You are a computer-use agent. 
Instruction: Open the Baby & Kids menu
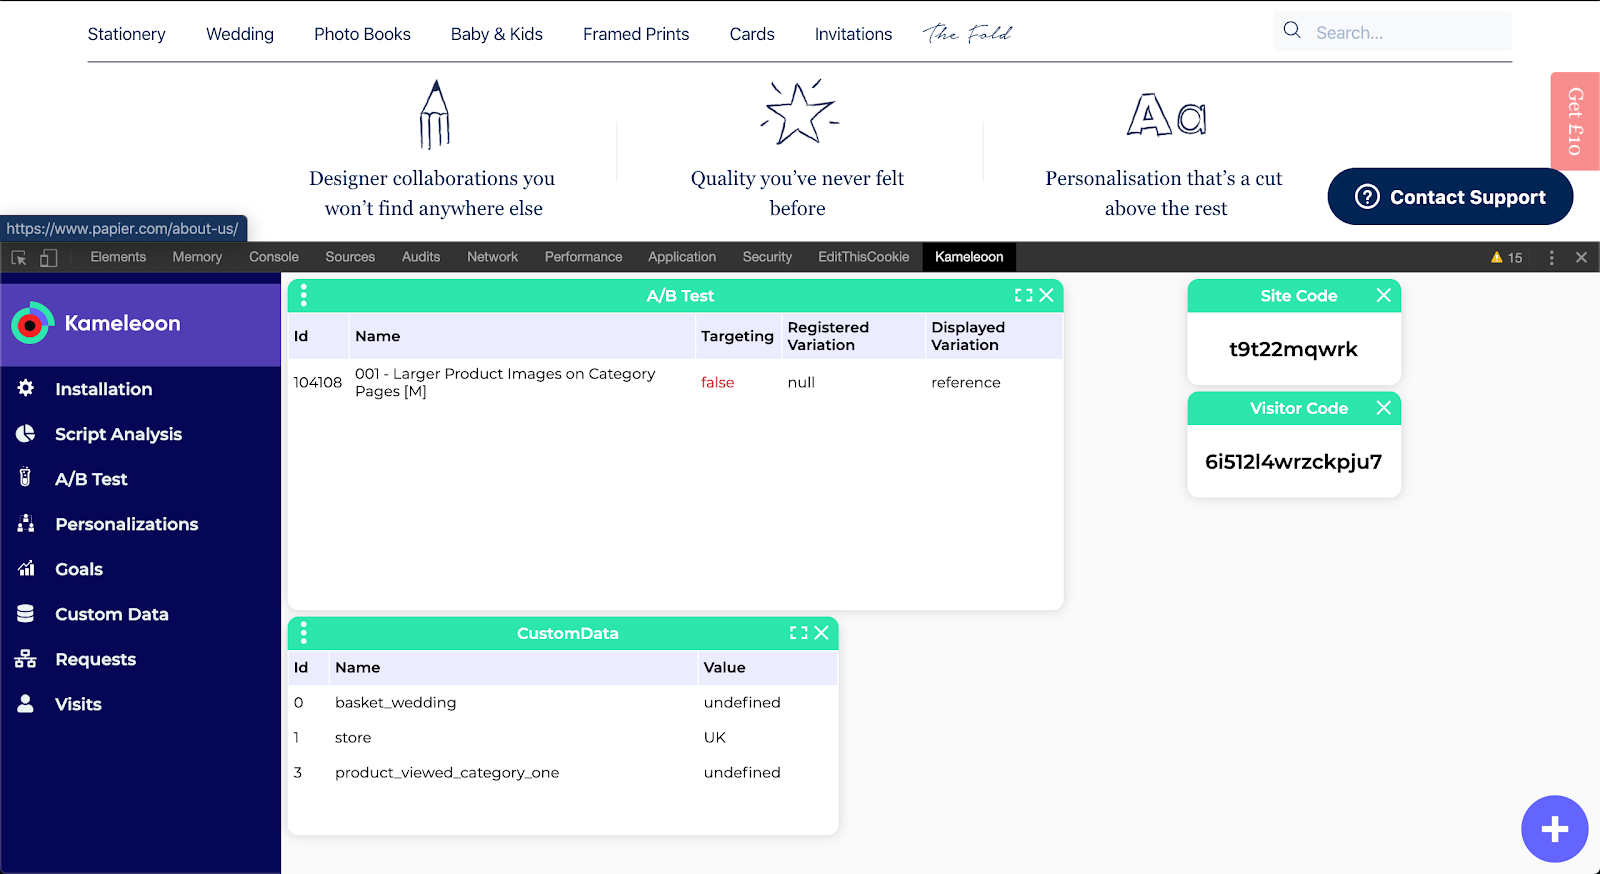496,34
